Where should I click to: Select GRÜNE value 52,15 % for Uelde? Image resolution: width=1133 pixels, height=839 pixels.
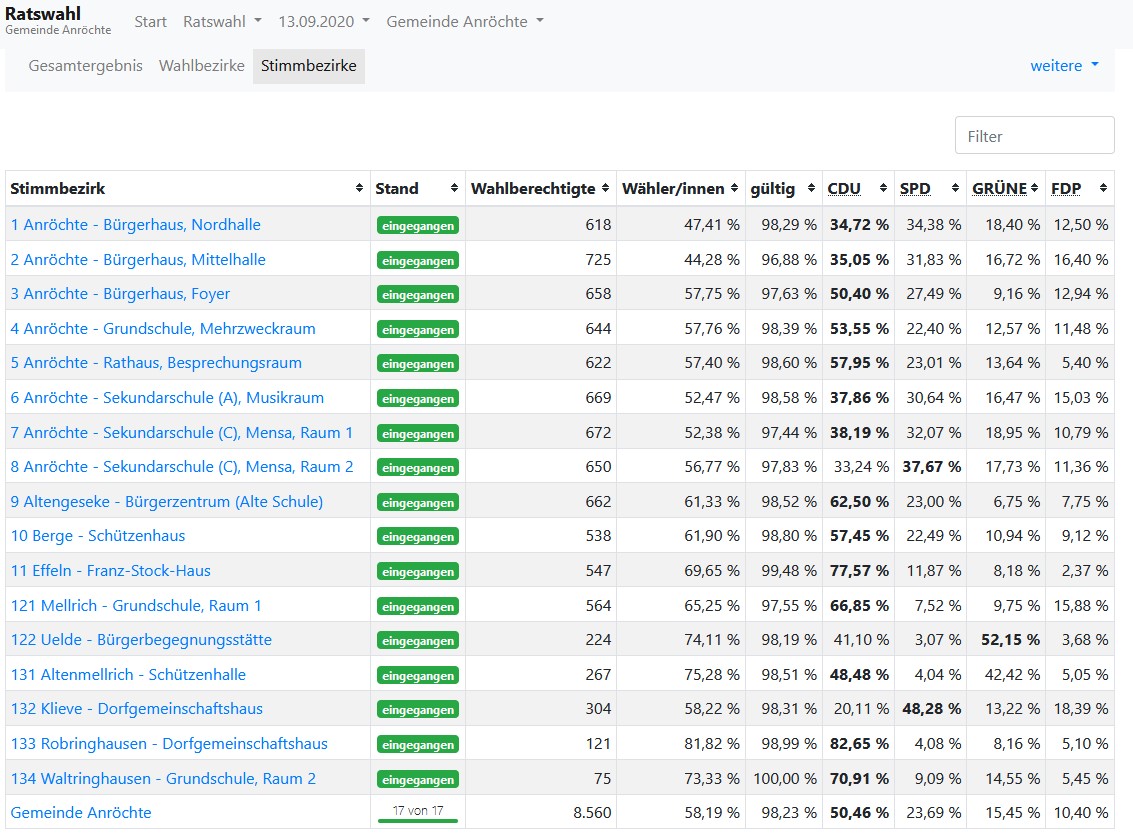coord(1010,640)
